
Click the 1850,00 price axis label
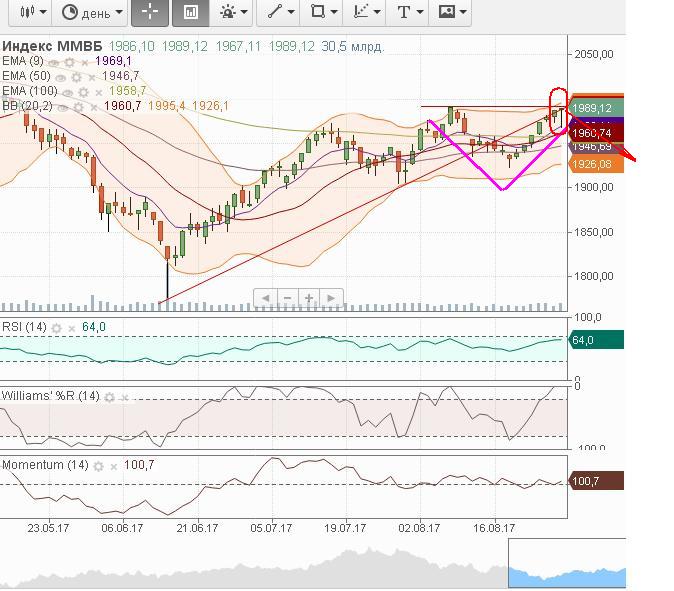coord(594,232)
